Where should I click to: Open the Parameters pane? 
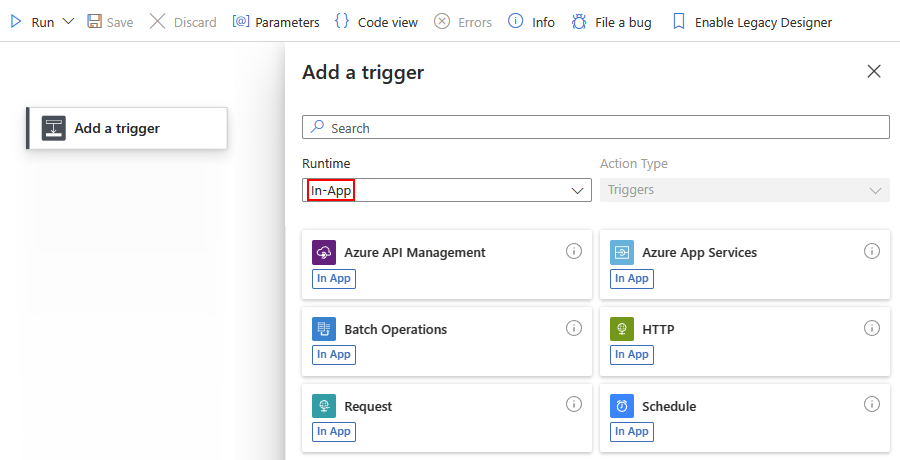(x=276, y=22)
